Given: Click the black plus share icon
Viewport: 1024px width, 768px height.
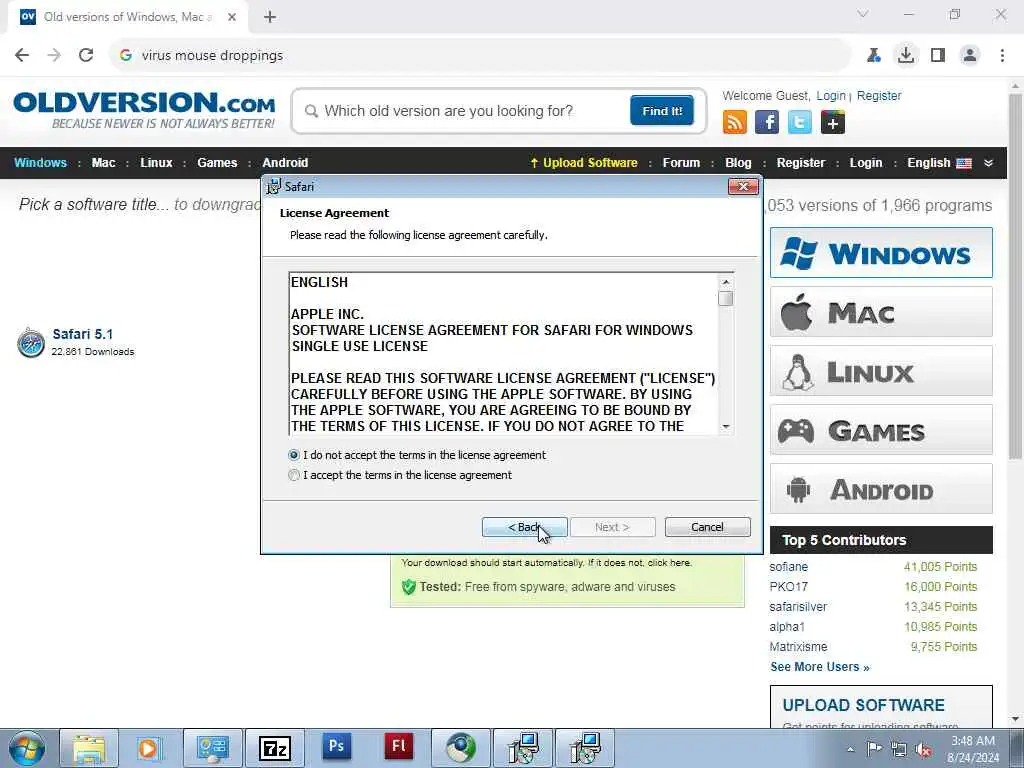Looking at the screenshot, I should click(833, 122).
